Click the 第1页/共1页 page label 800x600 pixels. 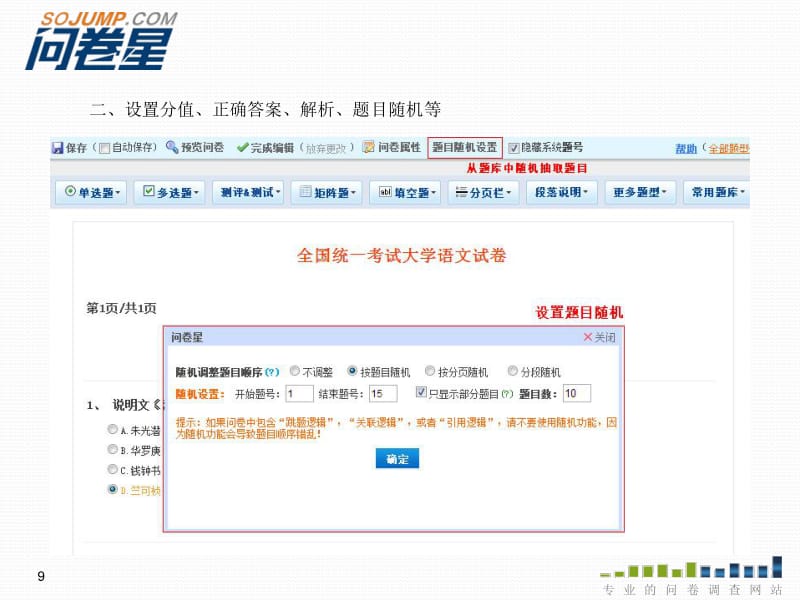[x=121, y=308]
